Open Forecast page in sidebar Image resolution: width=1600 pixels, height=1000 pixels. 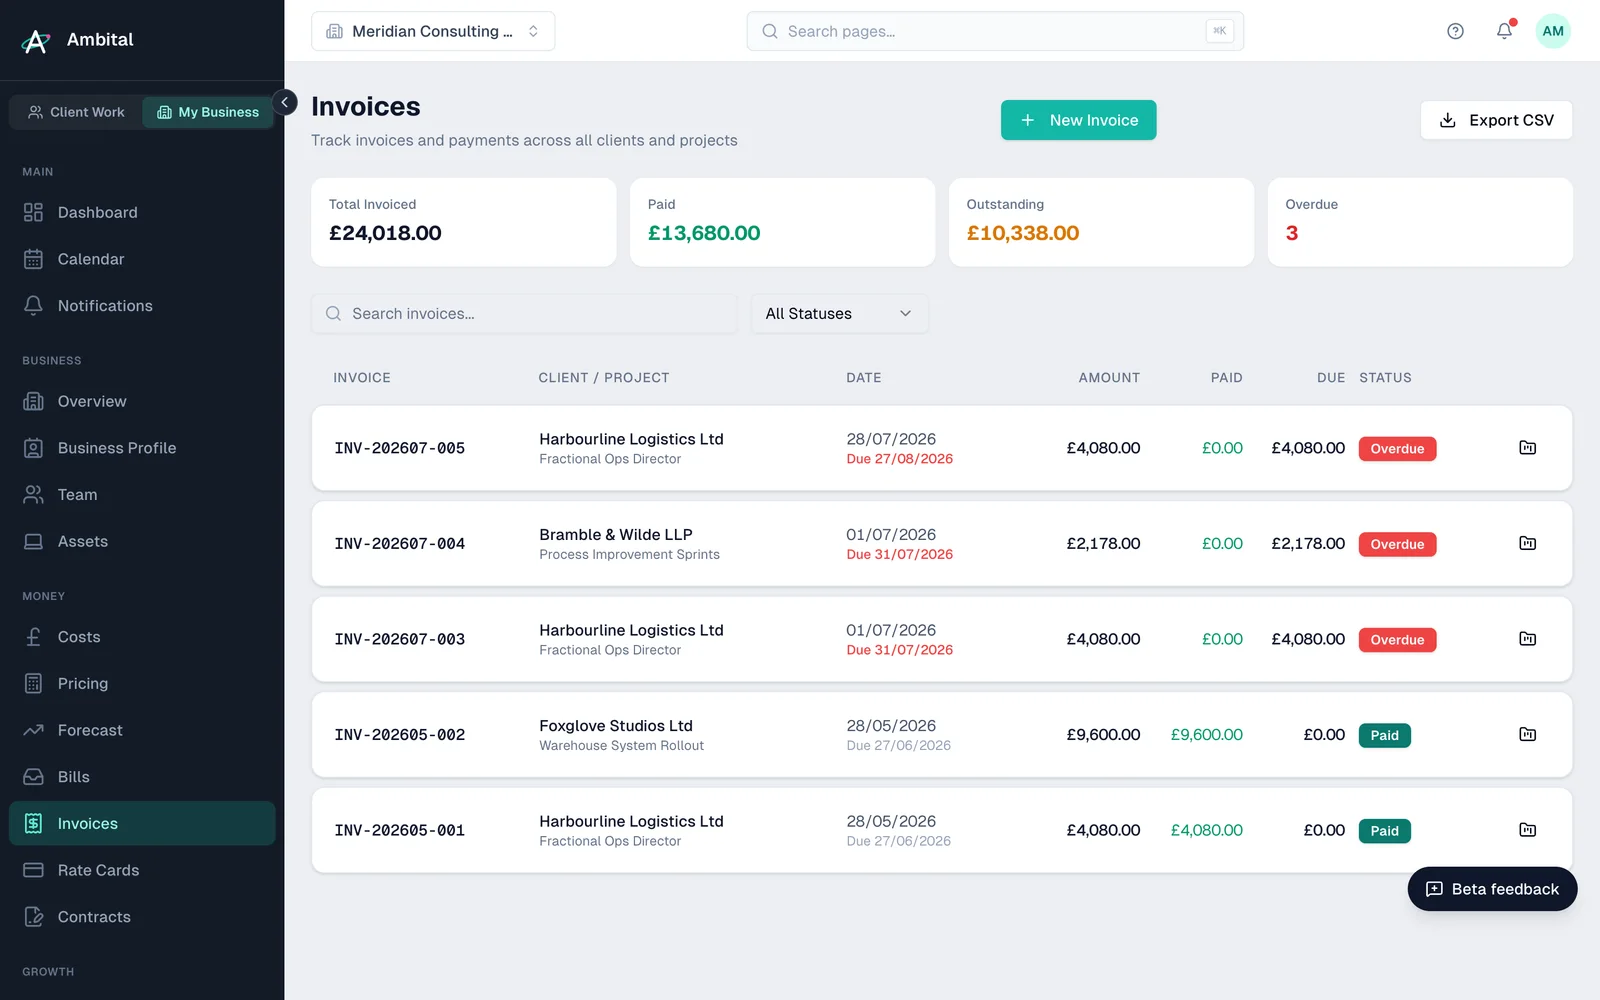[x=142, y=730]
